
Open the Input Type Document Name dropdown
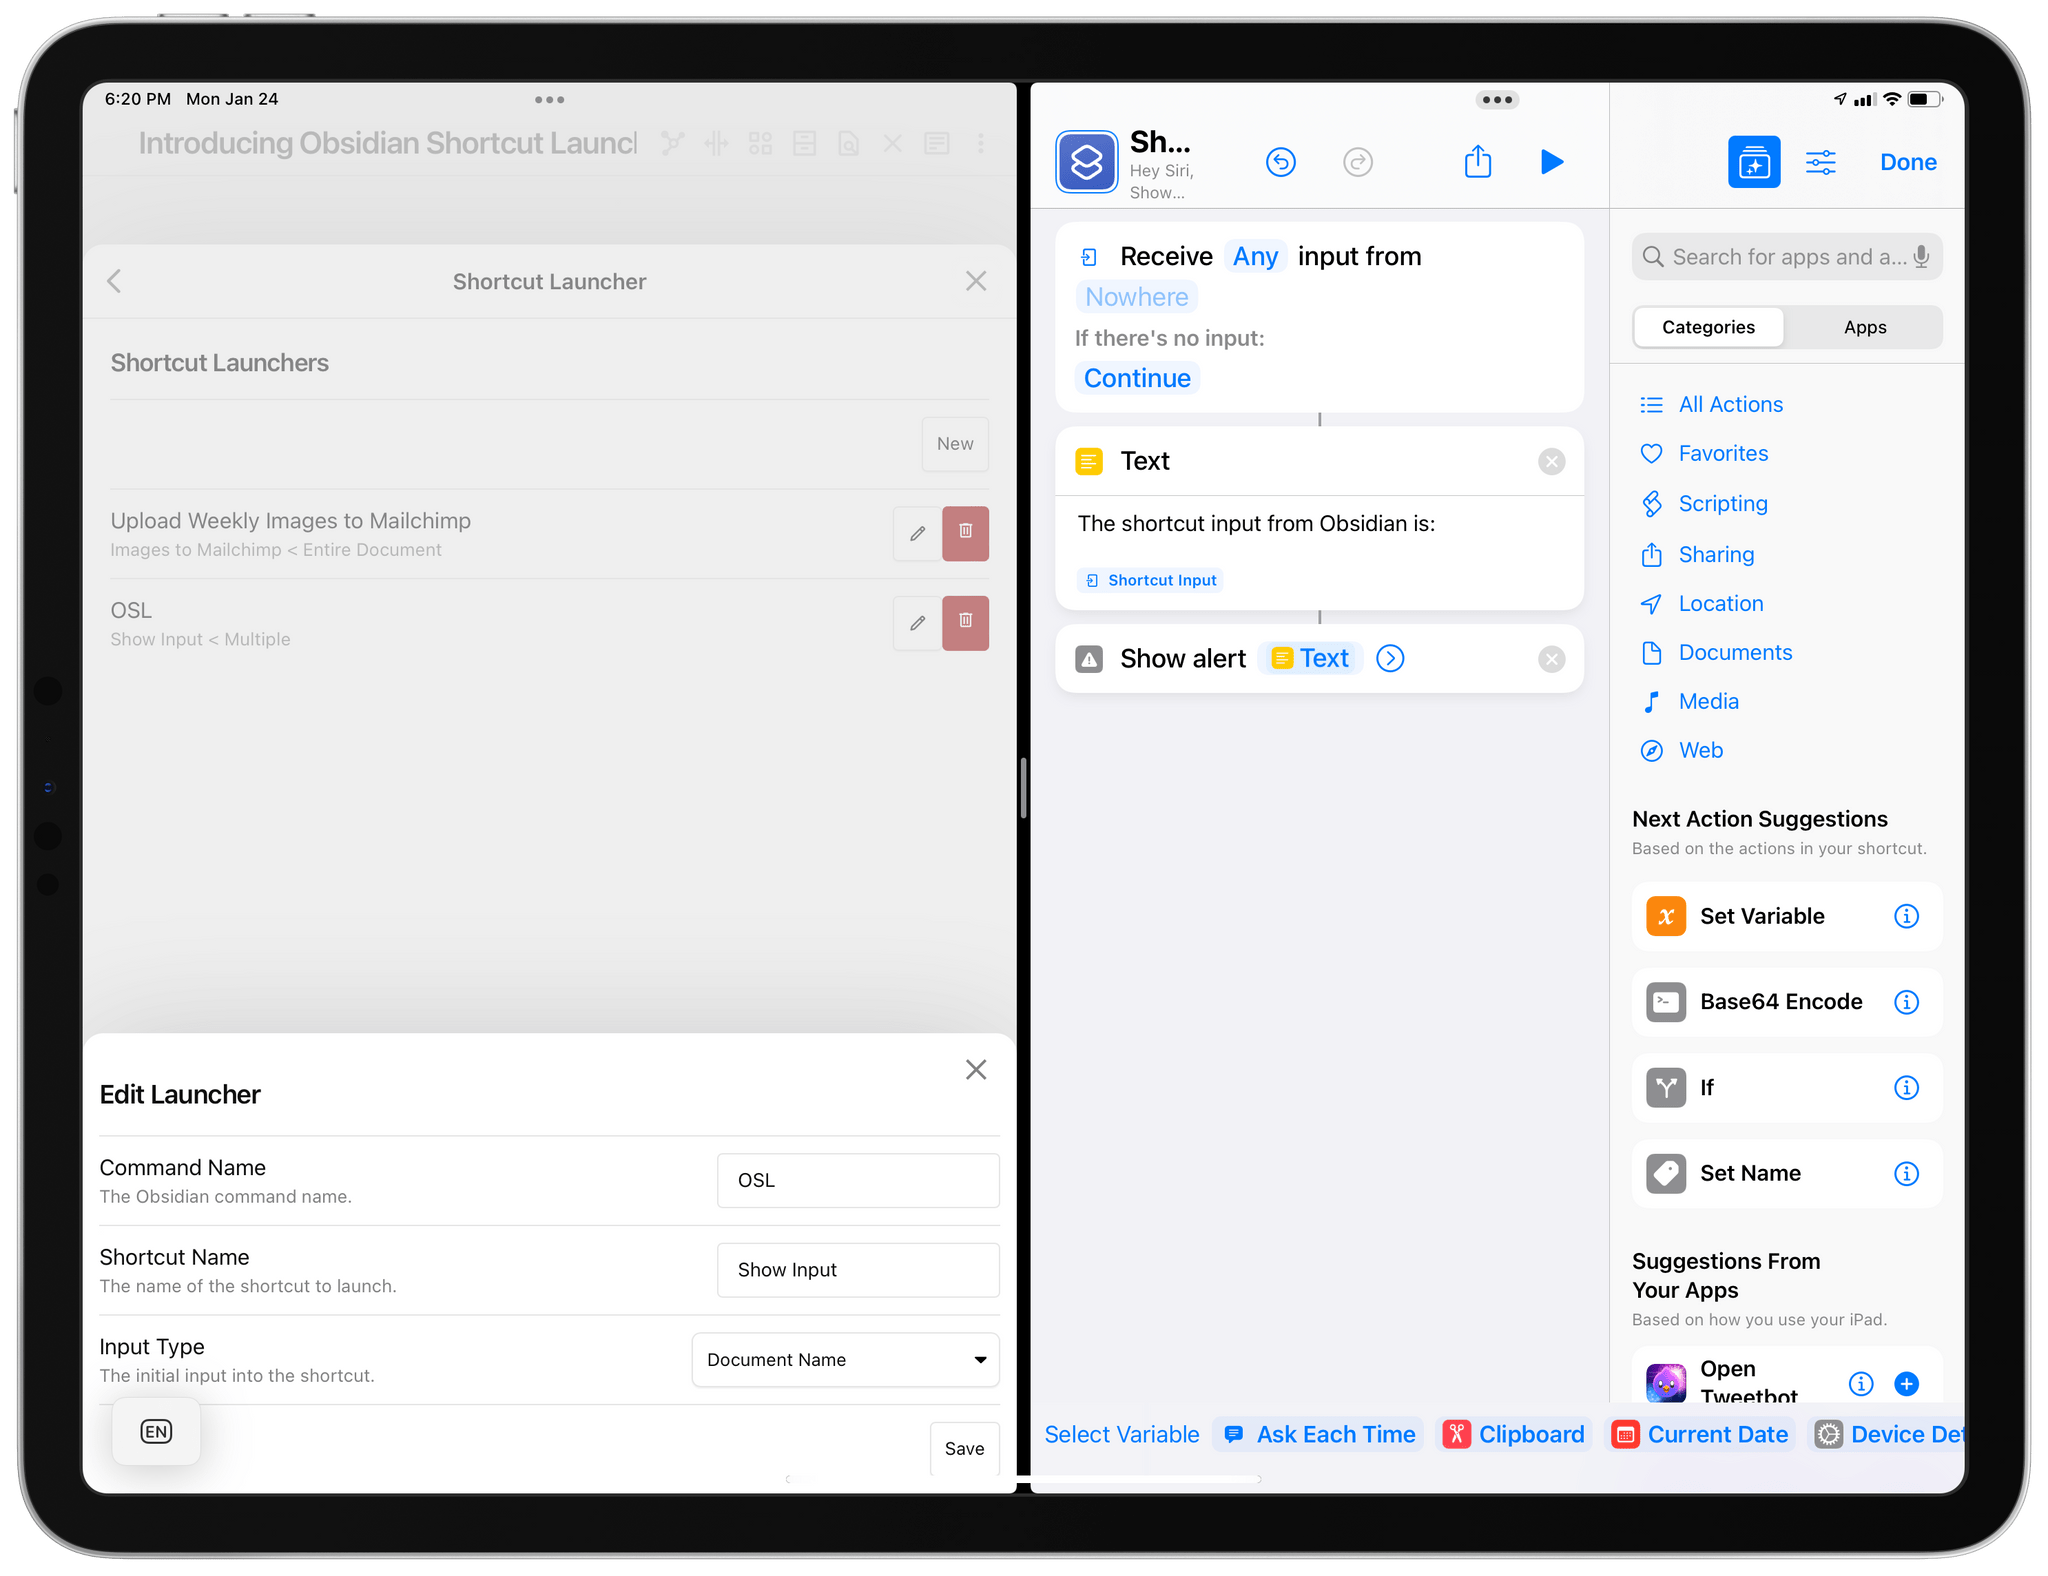click(x=844, y=1359)
